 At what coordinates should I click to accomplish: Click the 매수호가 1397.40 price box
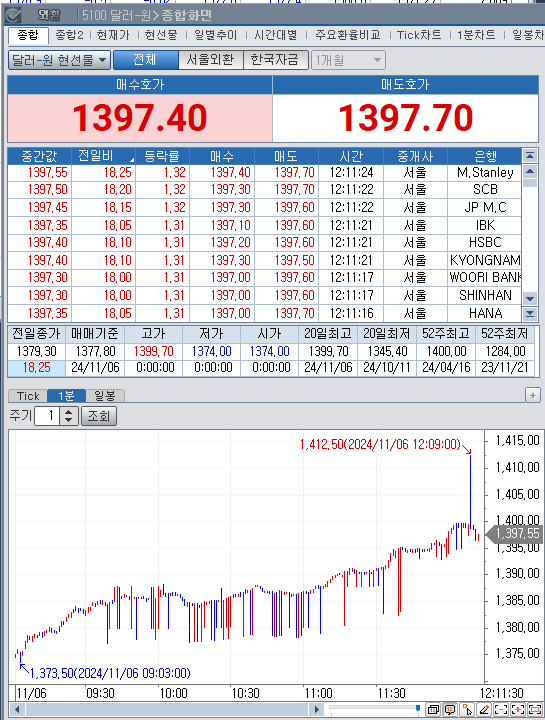(140, 118)
